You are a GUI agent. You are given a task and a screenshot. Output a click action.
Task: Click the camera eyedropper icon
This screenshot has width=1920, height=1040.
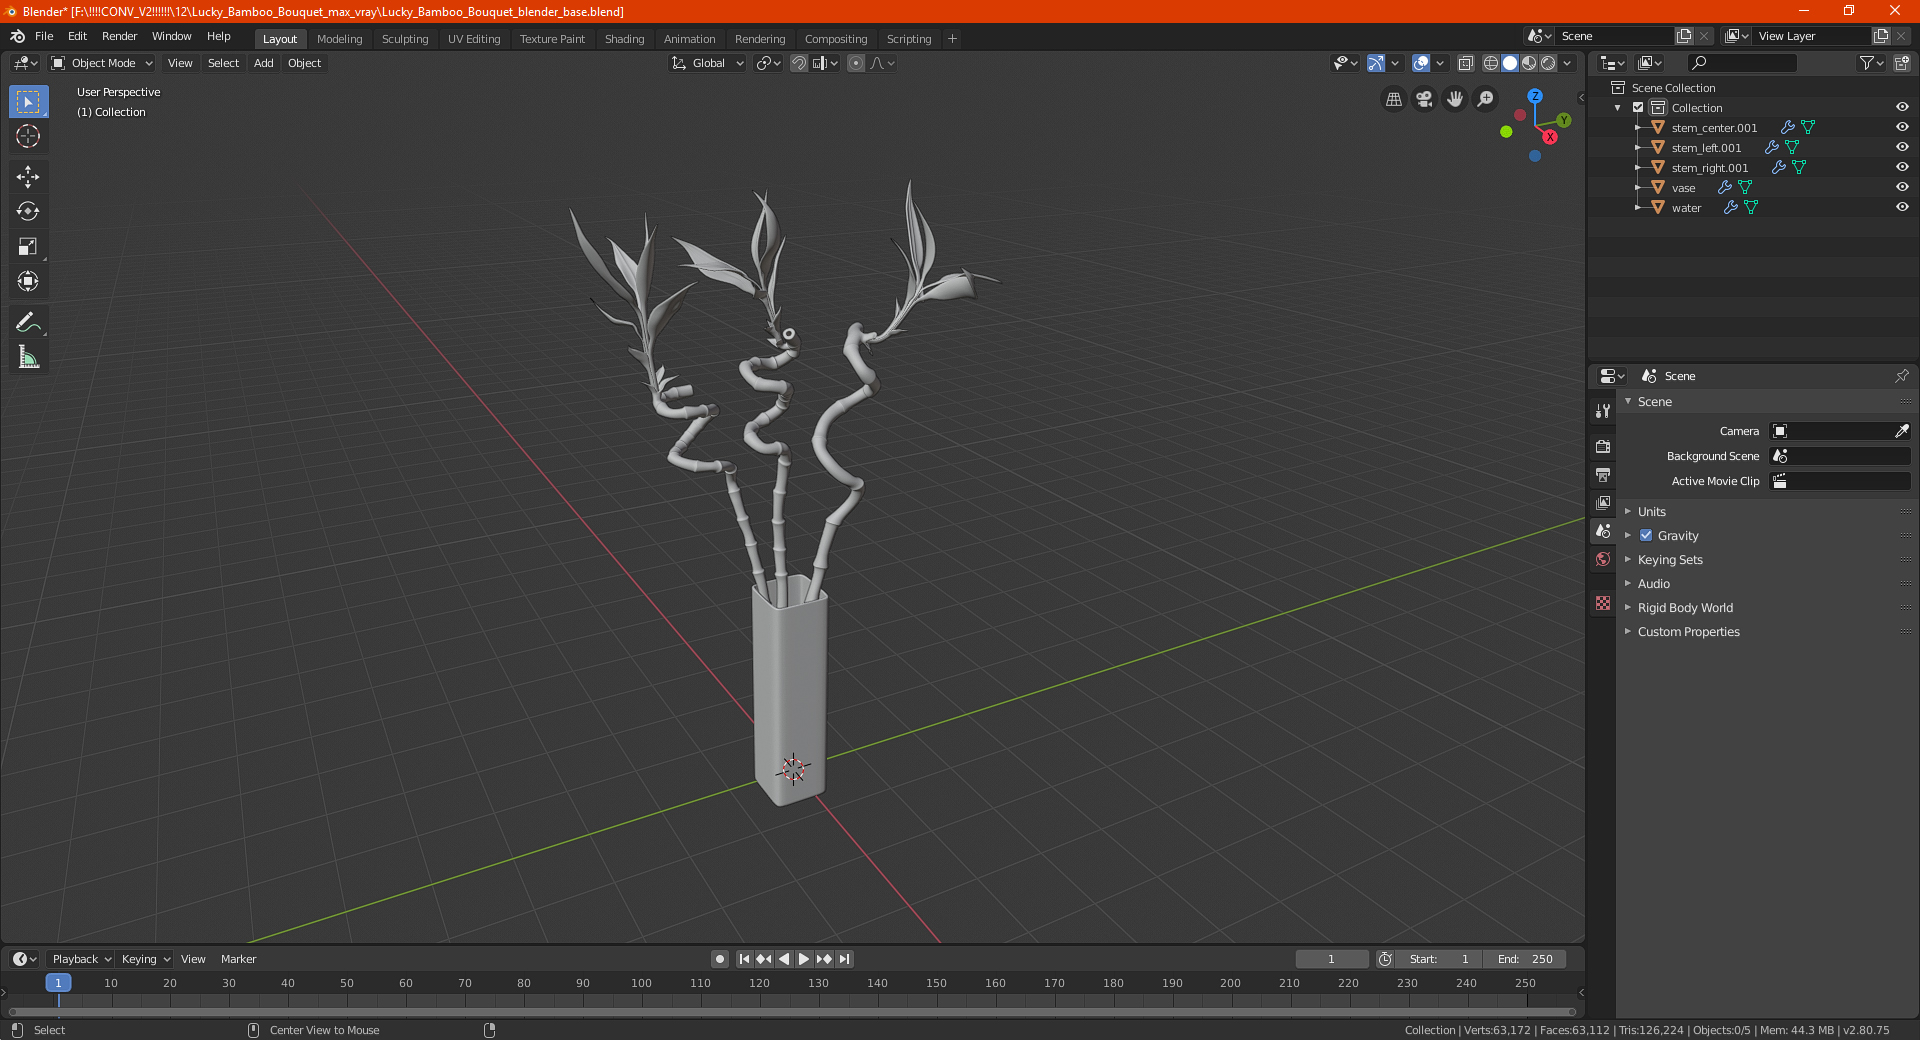pos(1901,431)
